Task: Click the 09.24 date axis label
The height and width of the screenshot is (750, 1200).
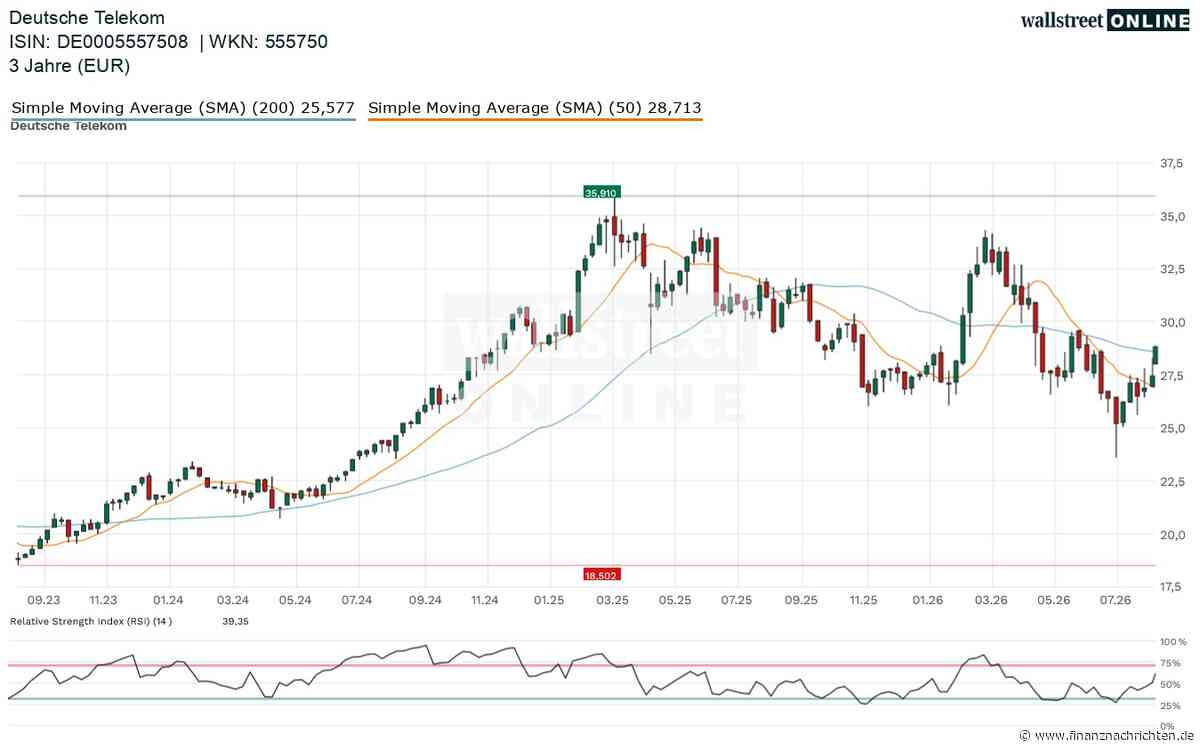Action: 425,599
